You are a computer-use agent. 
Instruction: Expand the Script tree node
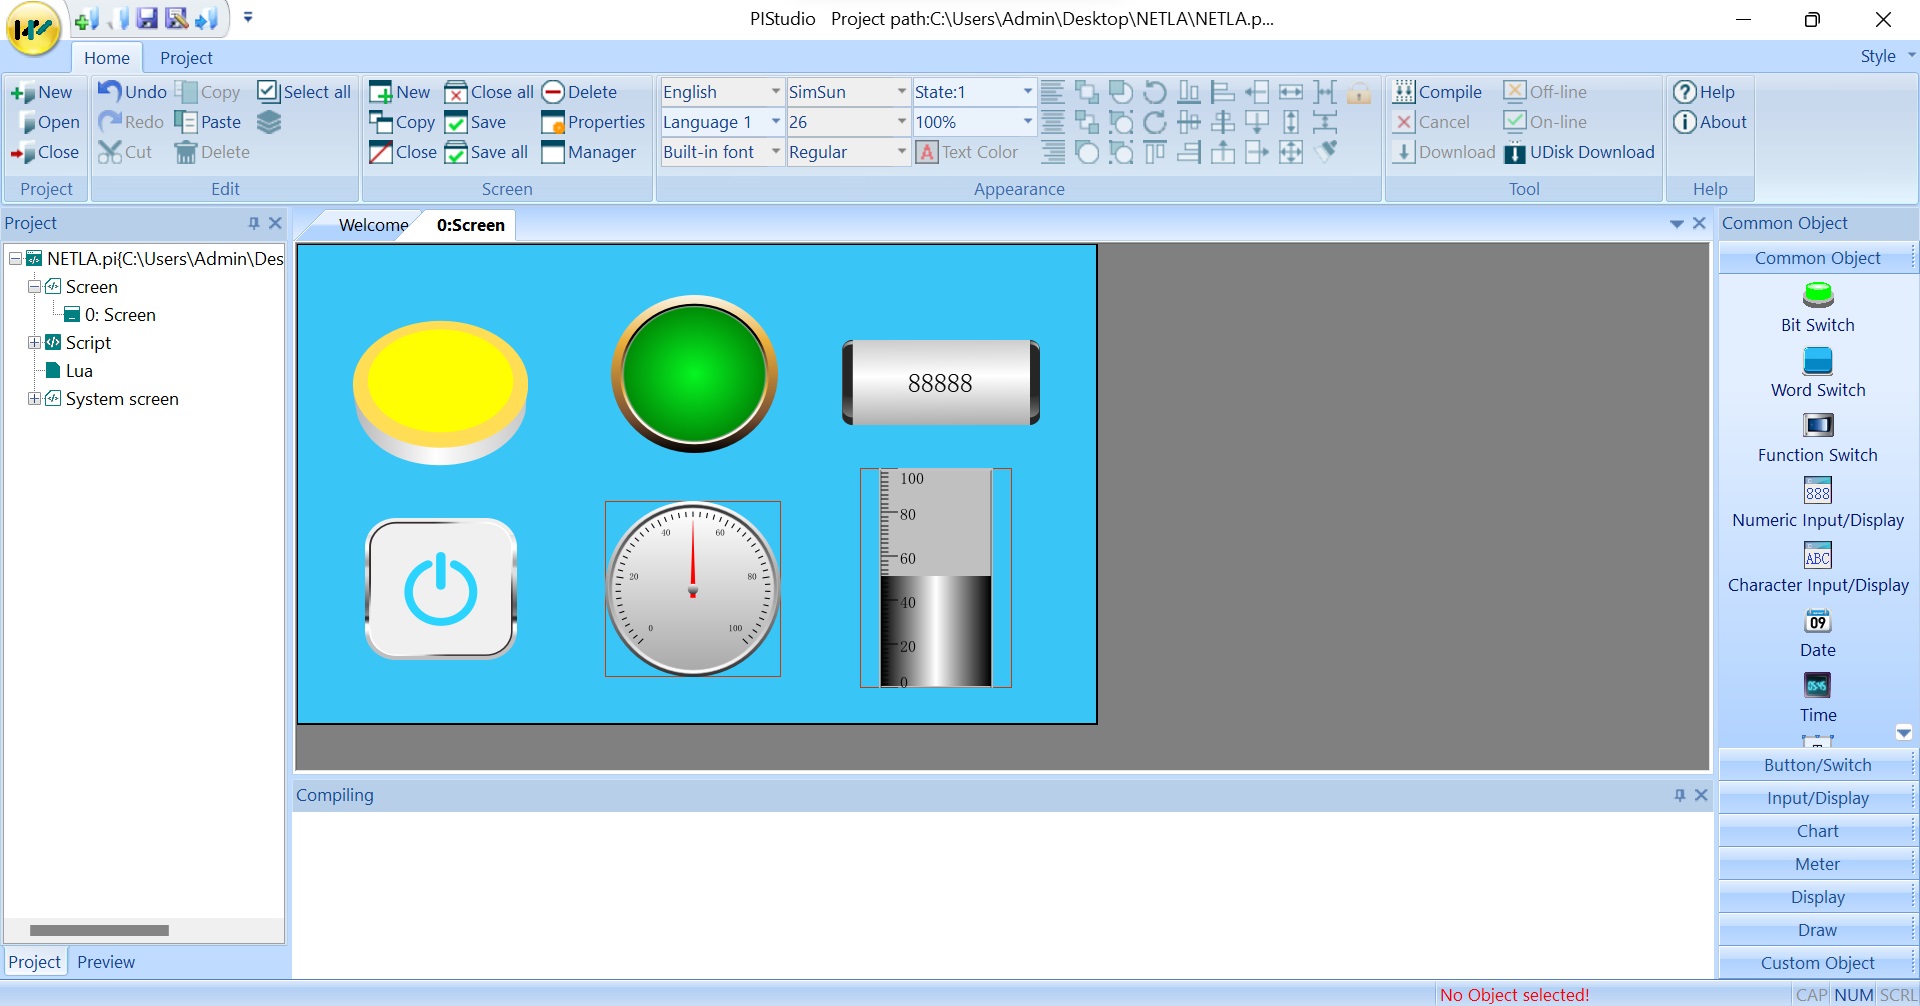coord(33,342)
